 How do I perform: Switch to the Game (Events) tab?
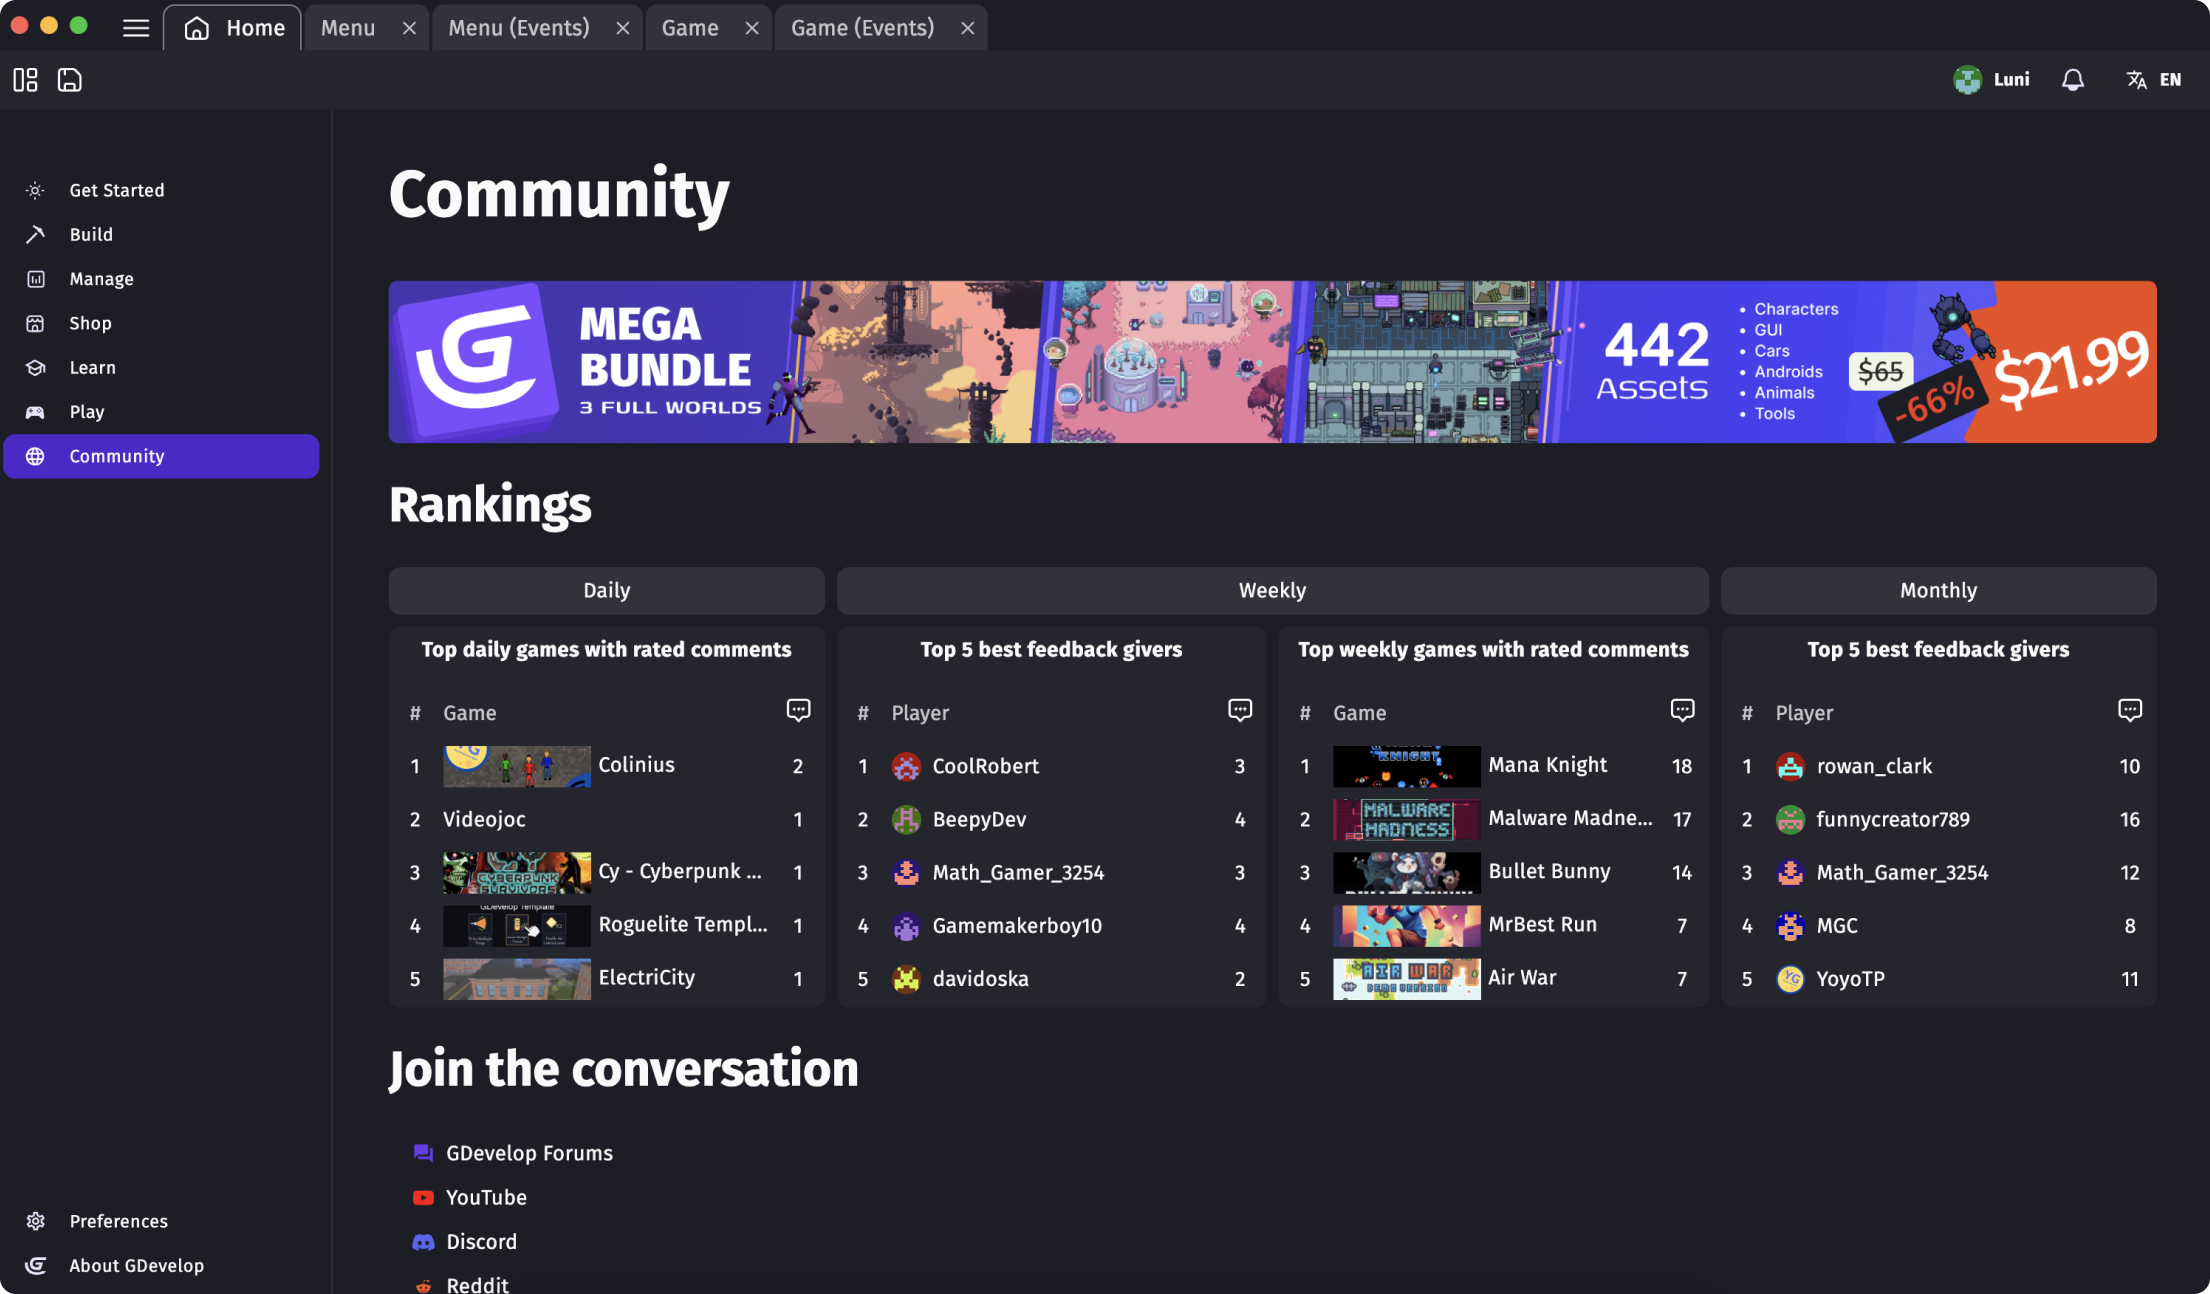tap(862, 27)
